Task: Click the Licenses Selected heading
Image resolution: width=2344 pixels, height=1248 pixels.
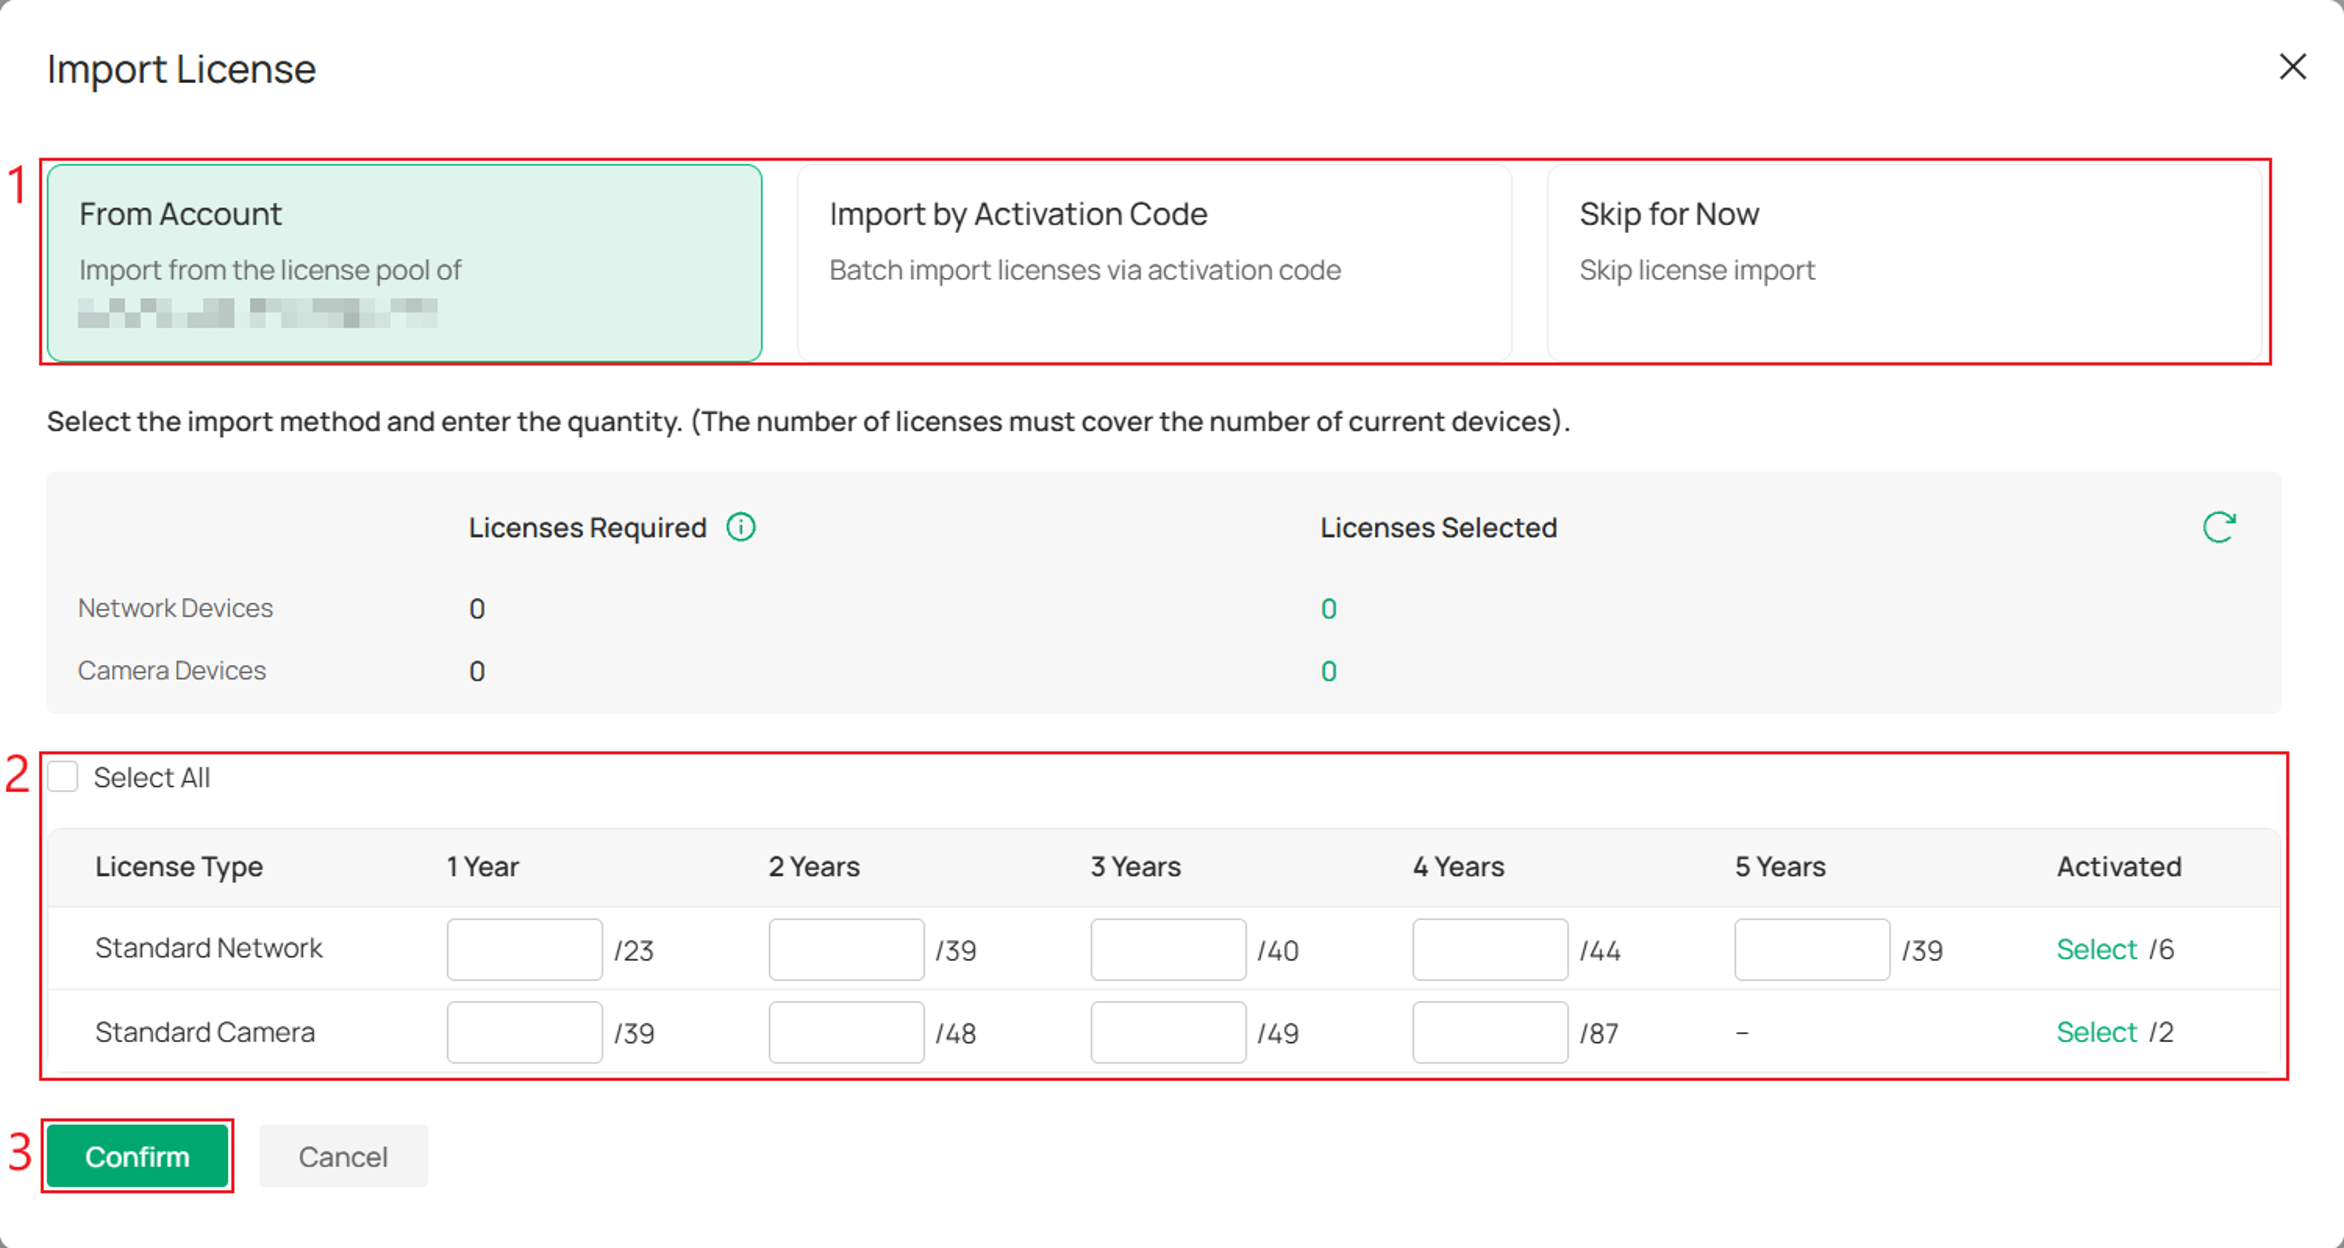Action: 1438,527
